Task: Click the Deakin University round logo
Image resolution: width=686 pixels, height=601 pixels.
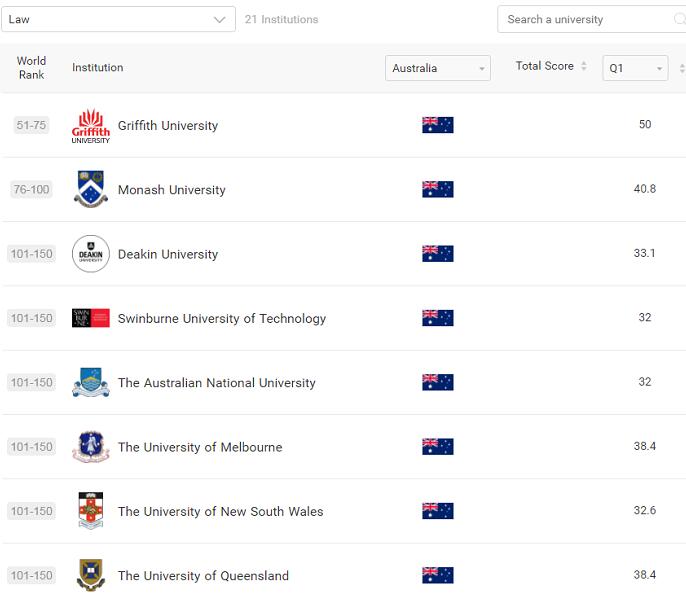Action: coord(91,254)
